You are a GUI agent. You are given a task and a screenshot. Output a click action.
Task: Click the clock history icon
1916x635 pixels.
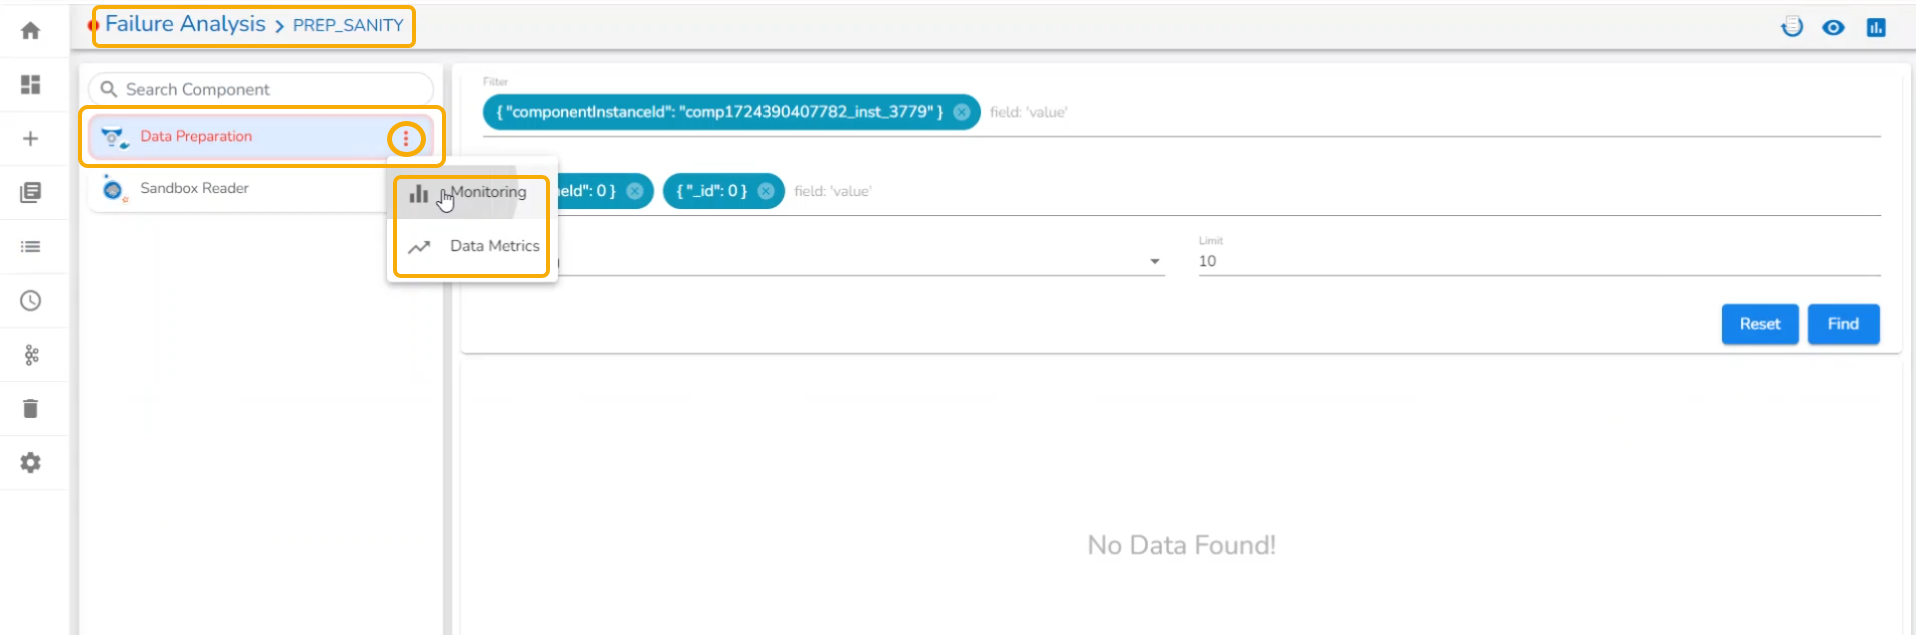(x=30, y=301)
